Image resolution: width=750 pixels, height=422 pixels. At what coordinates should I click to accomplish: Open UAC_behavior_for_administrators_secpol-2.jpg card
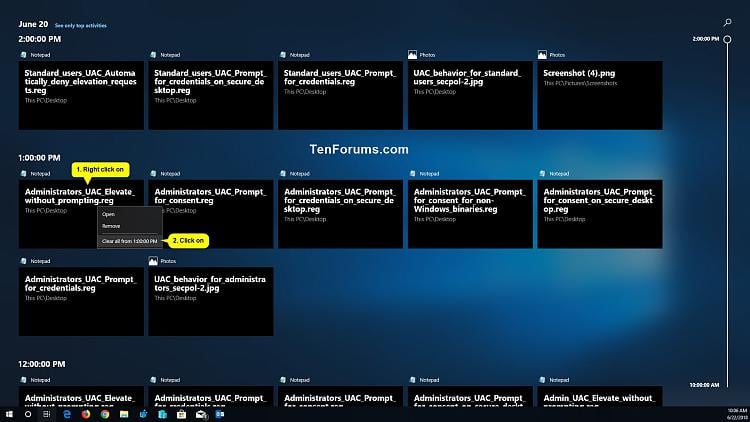210,301
